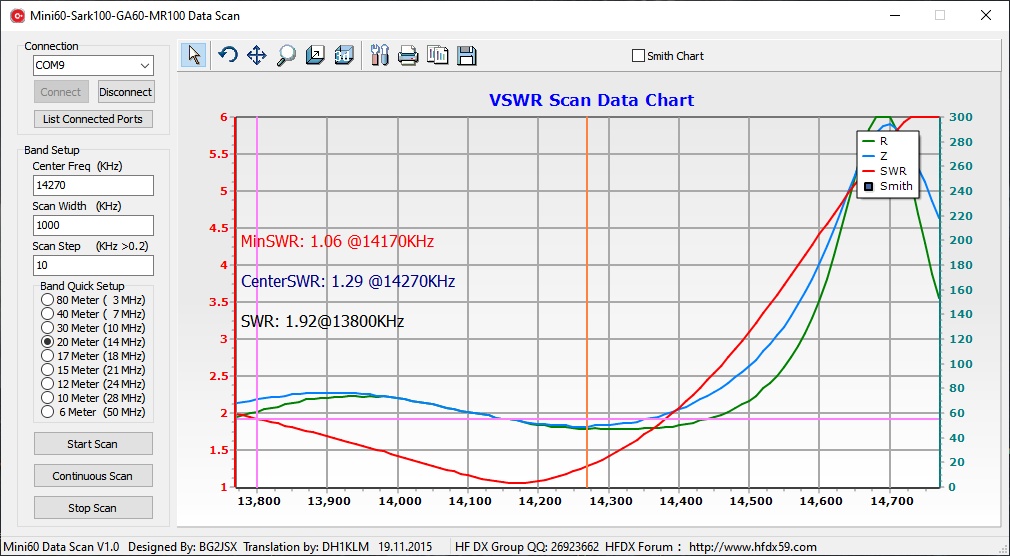The width and height of the screenshot is (1010, 556).
Task: Click the 14,200 frequency axis label
Action: pyautogui.click(x=538, y=500)
